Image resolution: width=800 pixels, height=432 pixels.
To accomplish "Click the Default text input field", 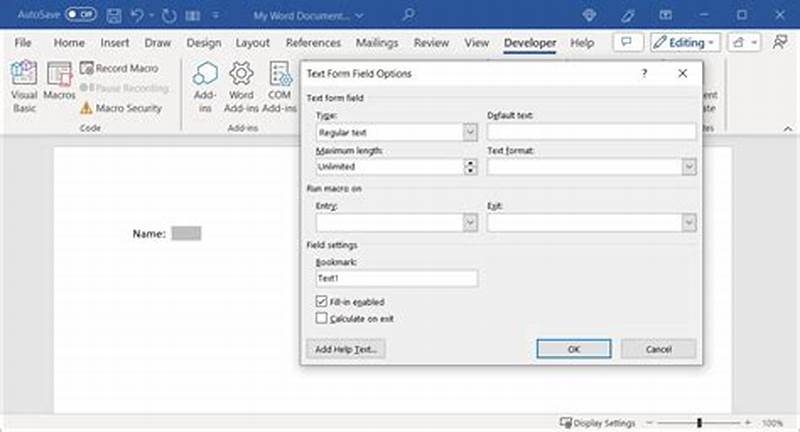I will coord(591,132).
